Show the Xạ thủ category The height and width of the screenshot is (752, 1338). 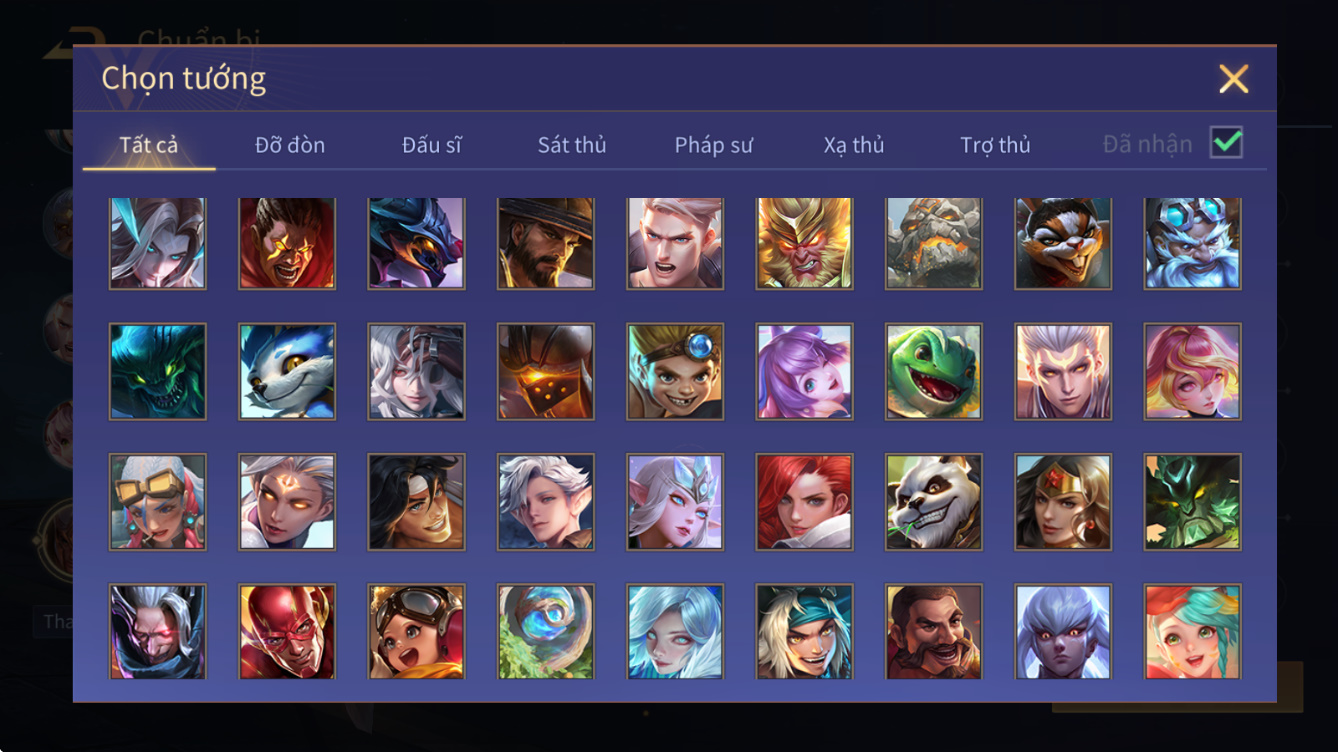click(854, 145)
